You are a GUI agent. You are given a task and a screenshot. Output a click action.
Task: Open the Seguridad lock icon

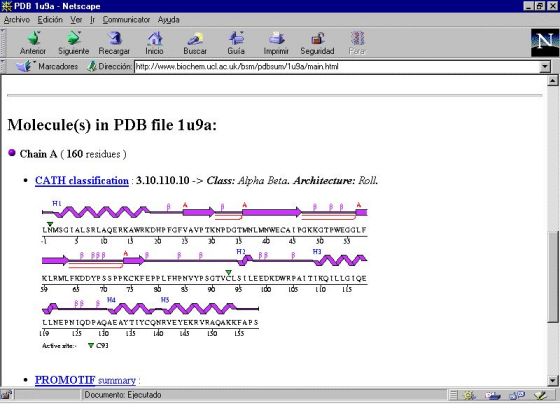click(x=317, y=38)
